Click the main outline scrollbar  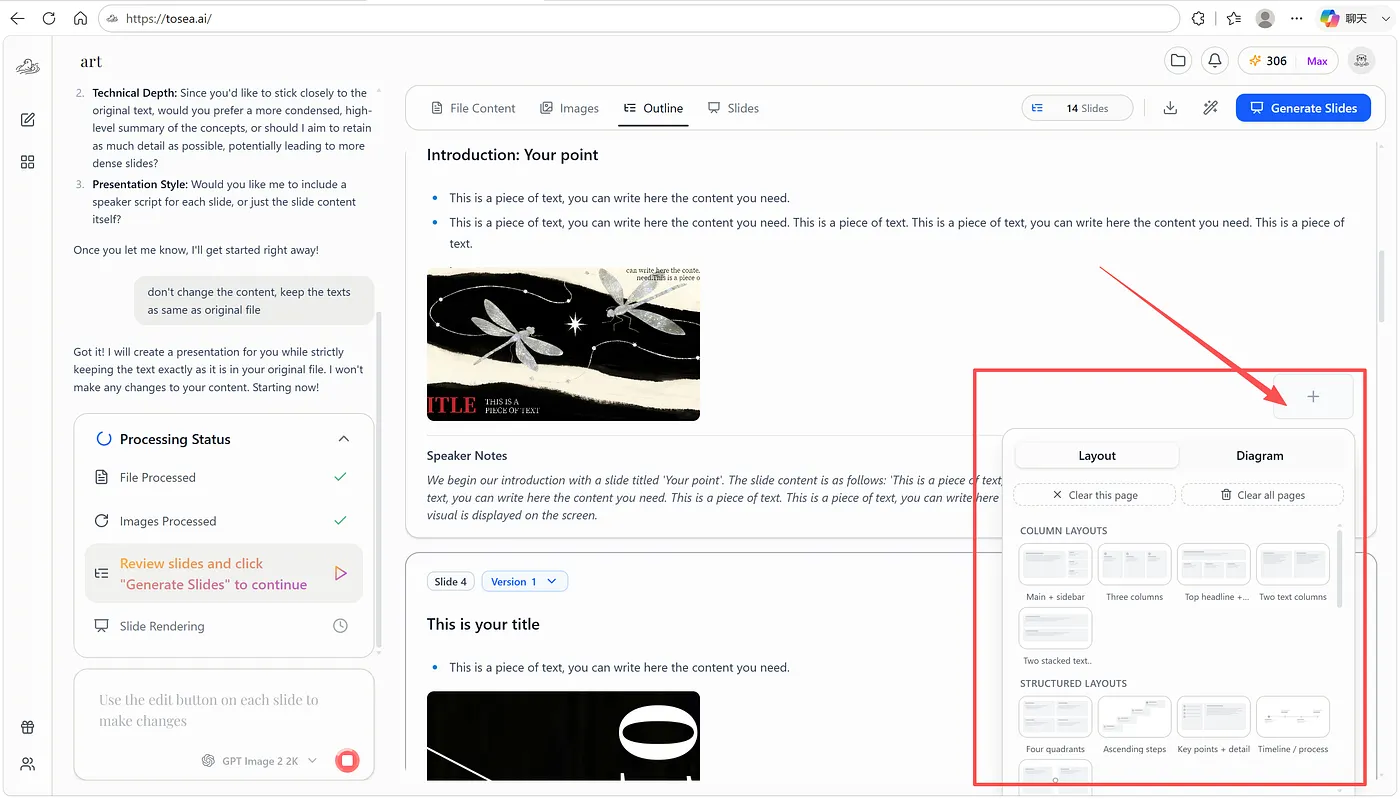(x=1382, y=286)
